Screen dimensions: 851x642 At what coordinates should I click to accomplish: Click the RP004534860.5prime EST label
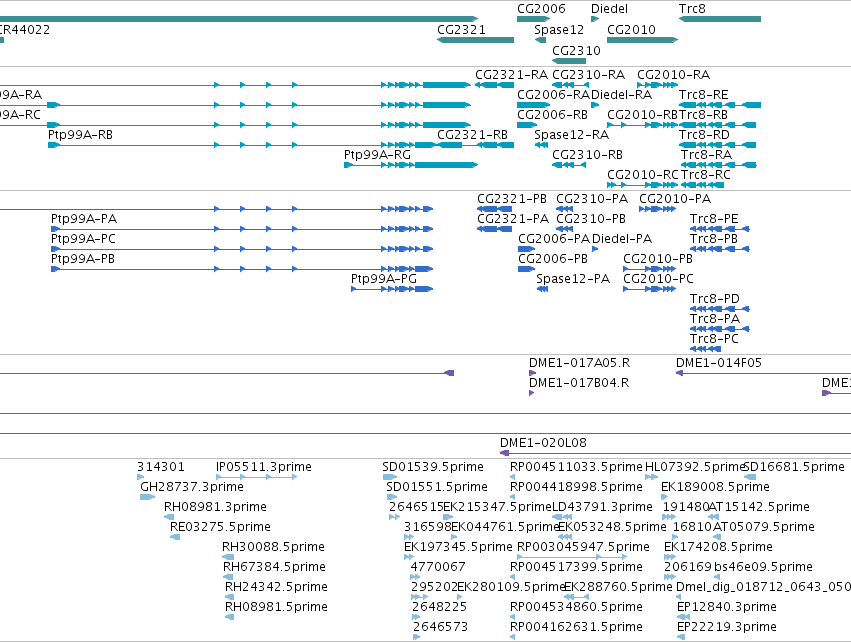pos(576,607)
